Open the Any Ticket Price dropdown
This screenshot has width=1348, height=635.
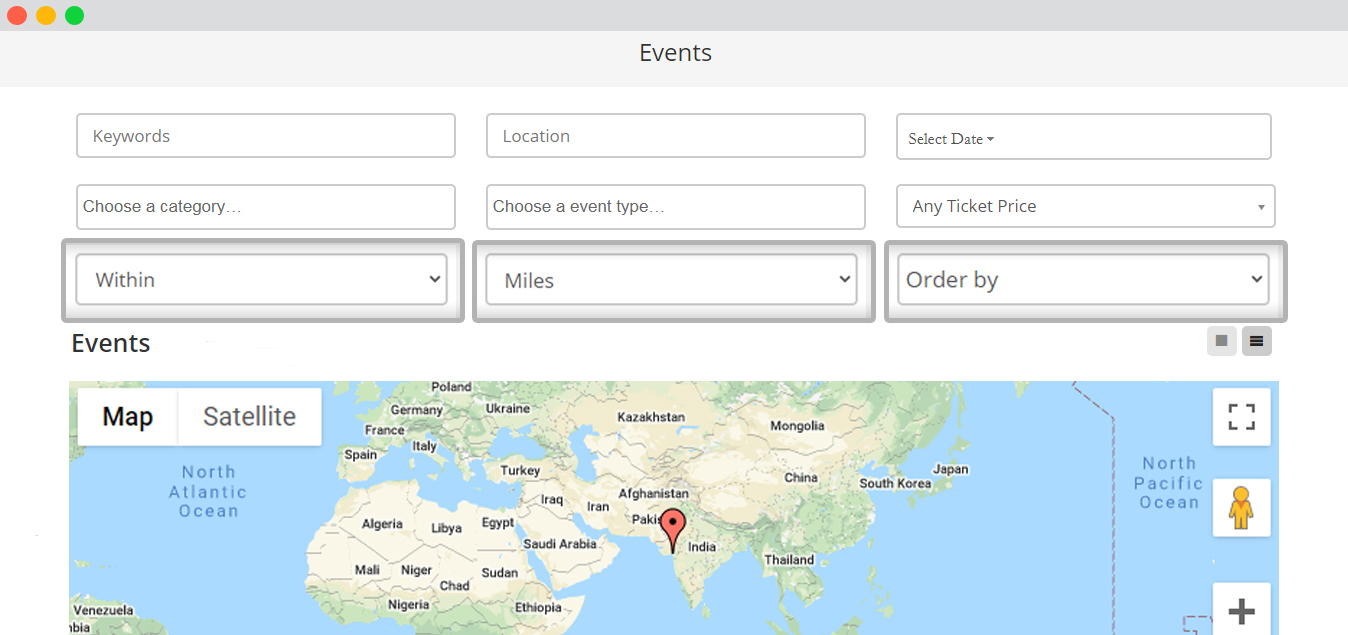pos(1085,206)
